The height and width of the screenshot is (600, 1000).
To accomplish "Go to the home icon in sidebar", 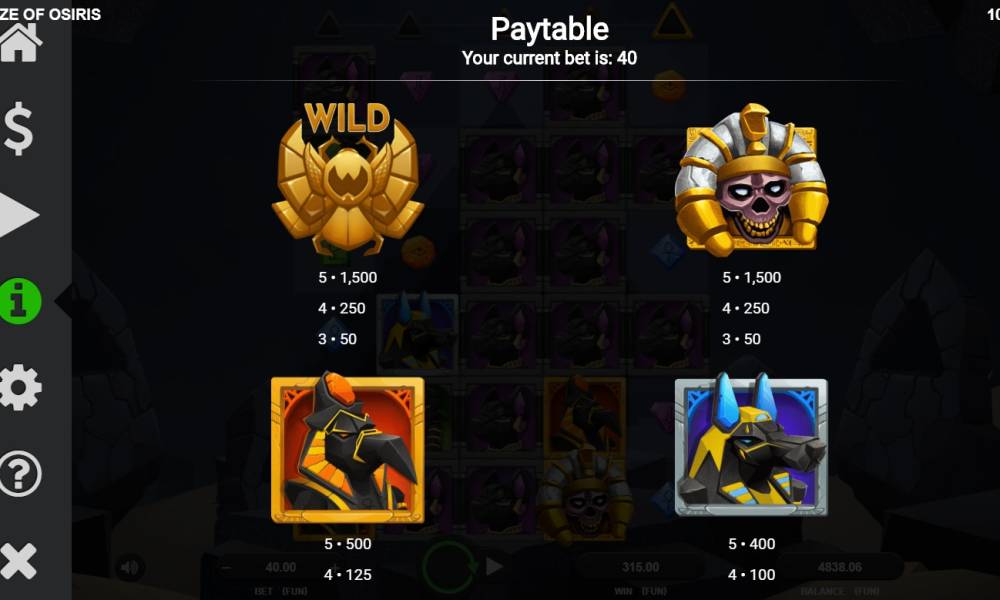I will (20, 43).
